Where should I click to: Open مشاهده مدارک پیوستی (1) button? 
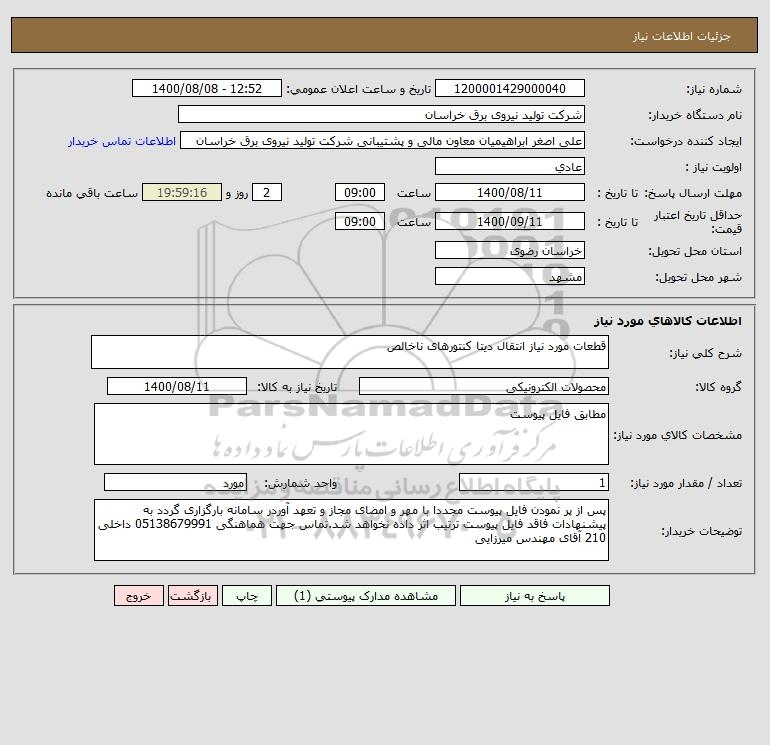(x=366, y=596)
